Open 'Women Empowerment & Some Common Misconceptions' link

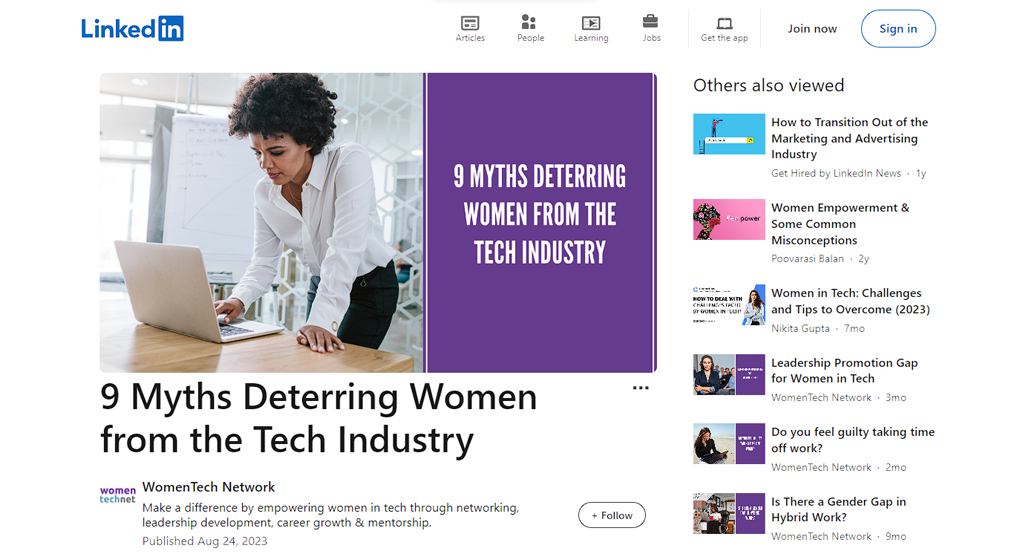pyautogui.click(x=840, y=224)
